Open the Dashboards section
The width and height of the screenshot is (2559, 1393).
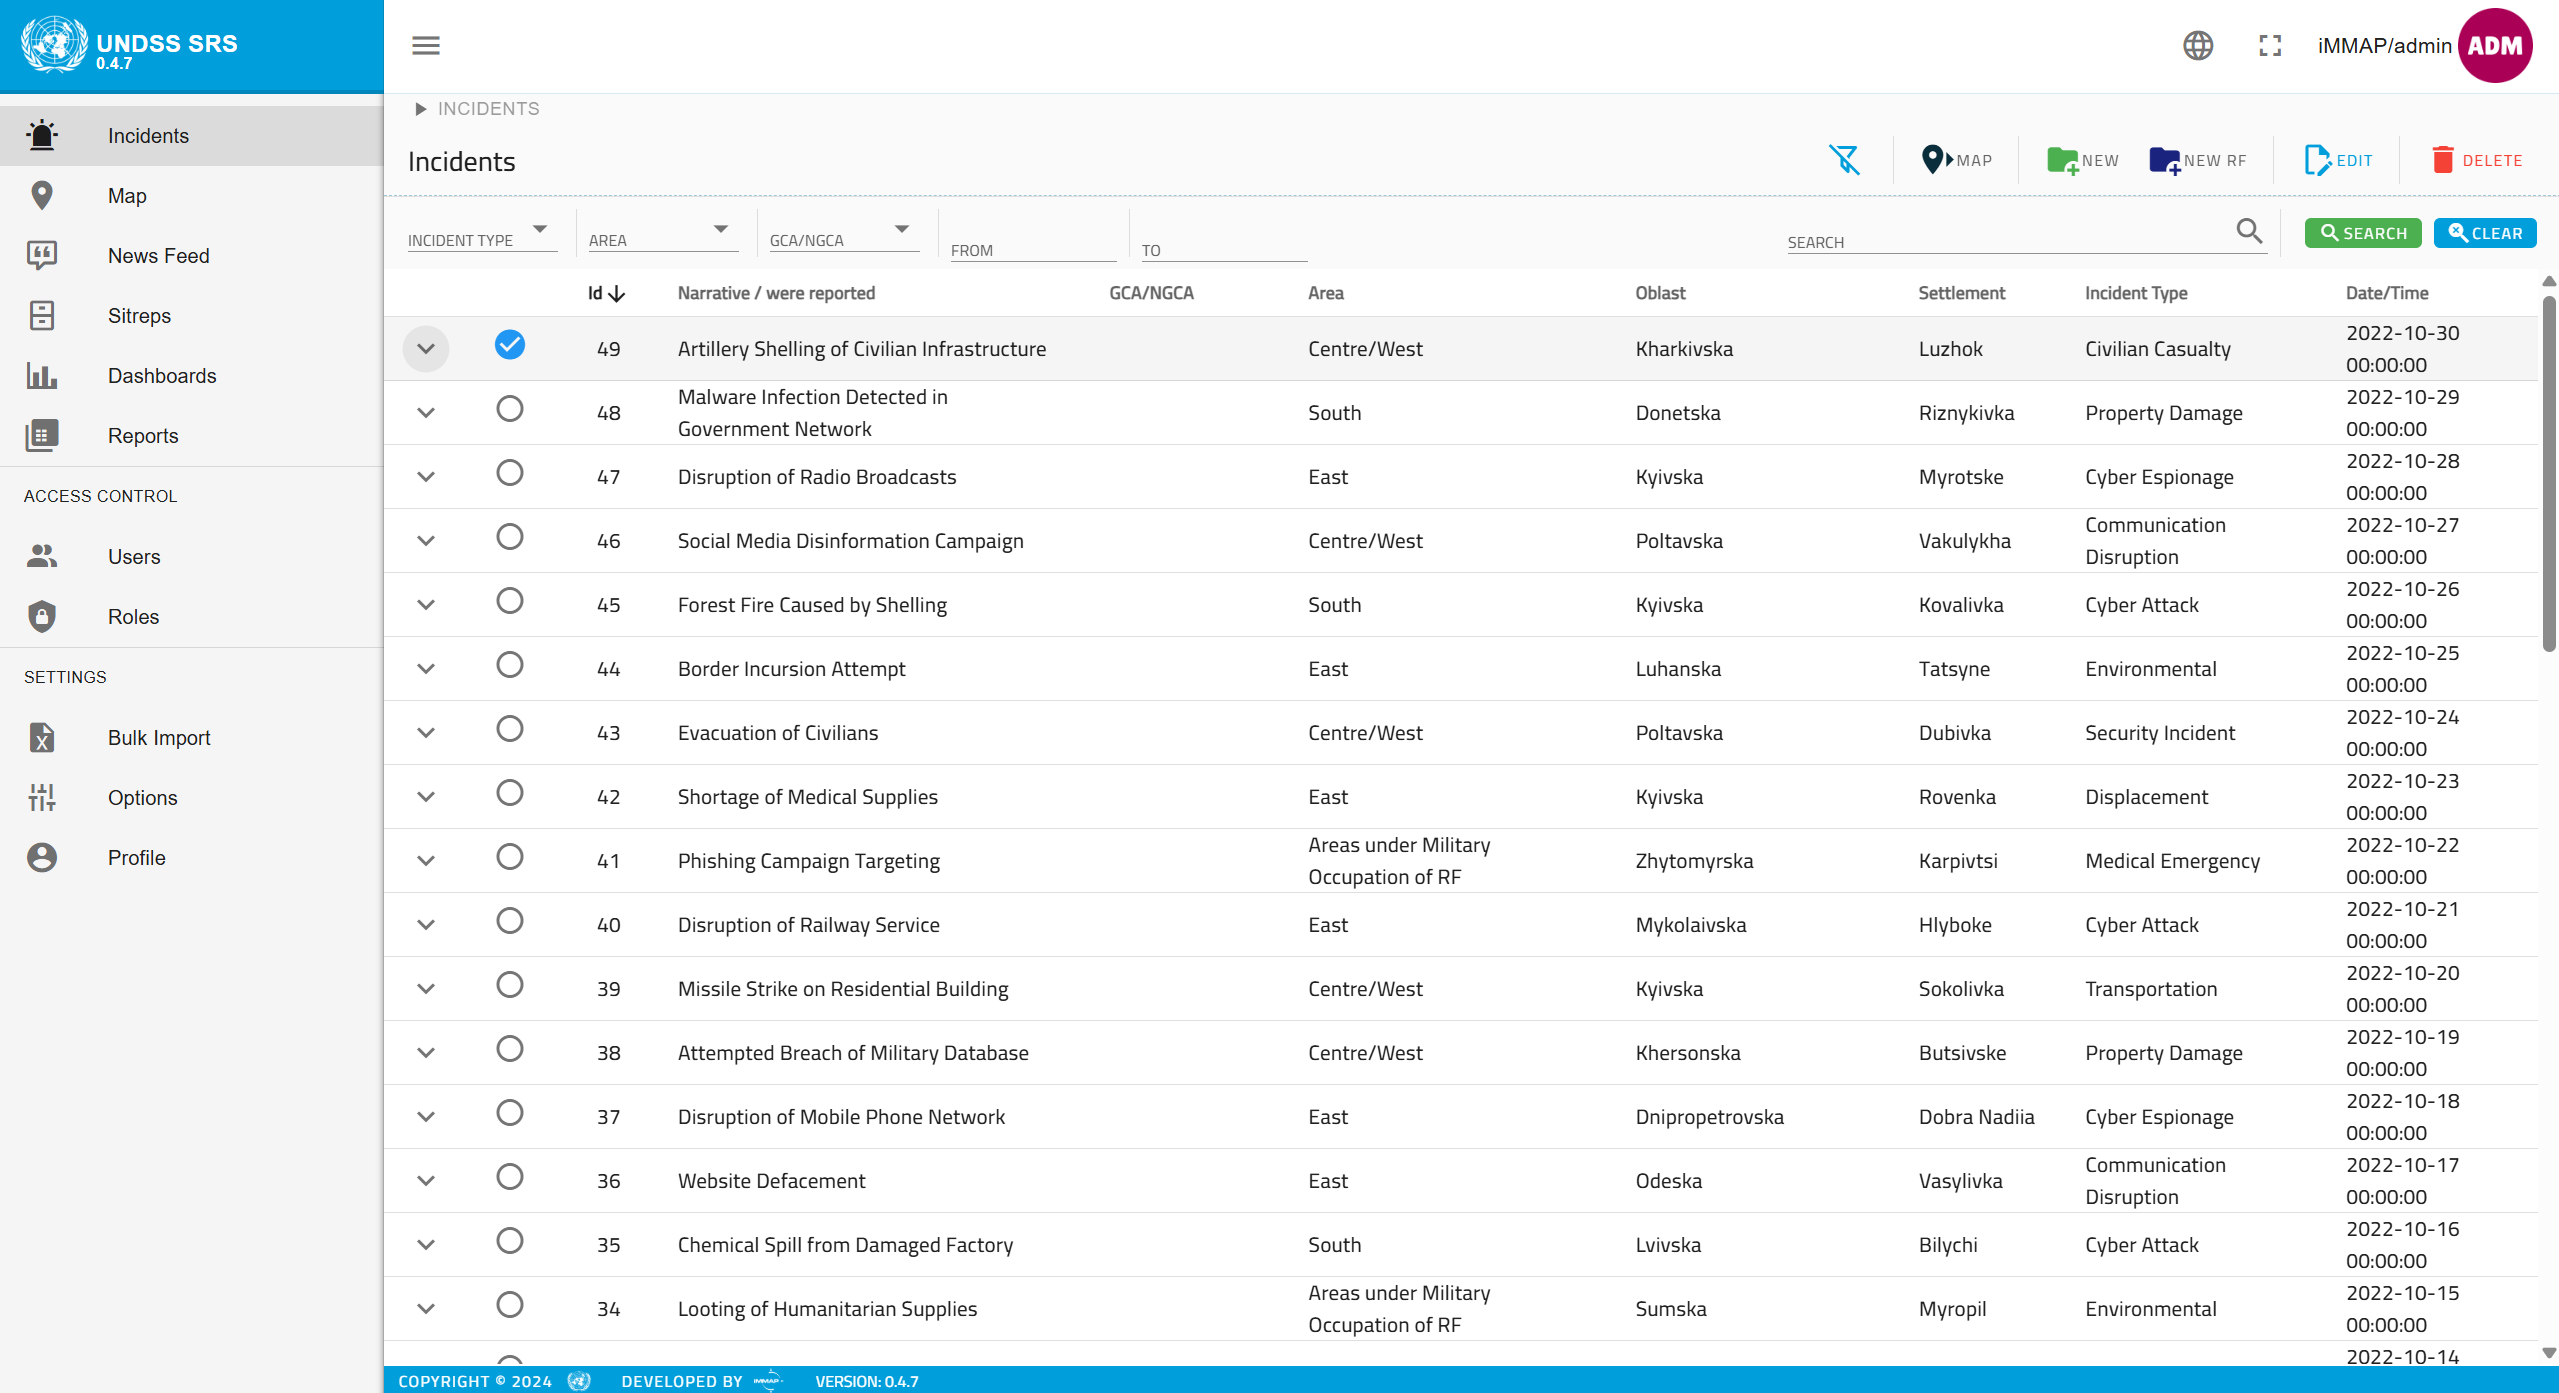pyautogui.click(x=162, y=375)
